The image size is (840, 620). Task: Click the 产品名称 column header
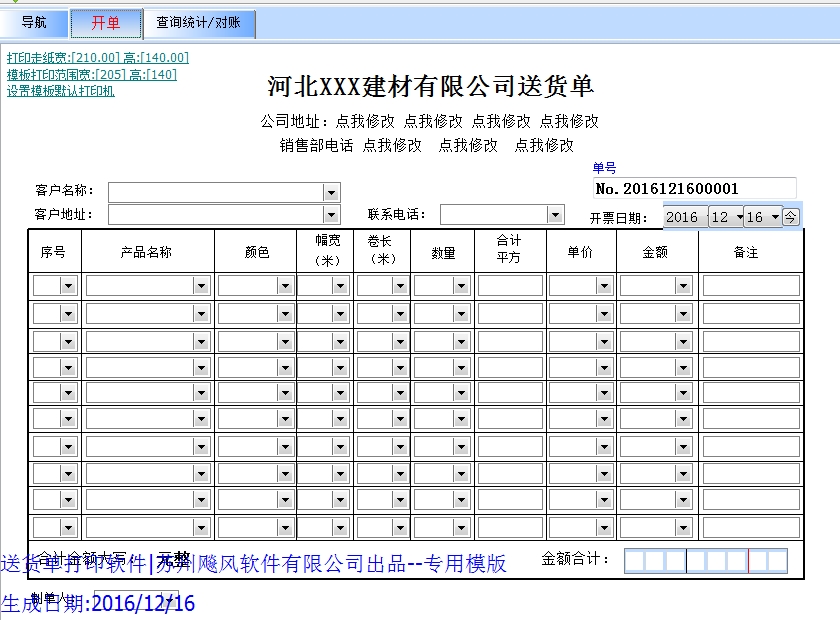point(147,251)
